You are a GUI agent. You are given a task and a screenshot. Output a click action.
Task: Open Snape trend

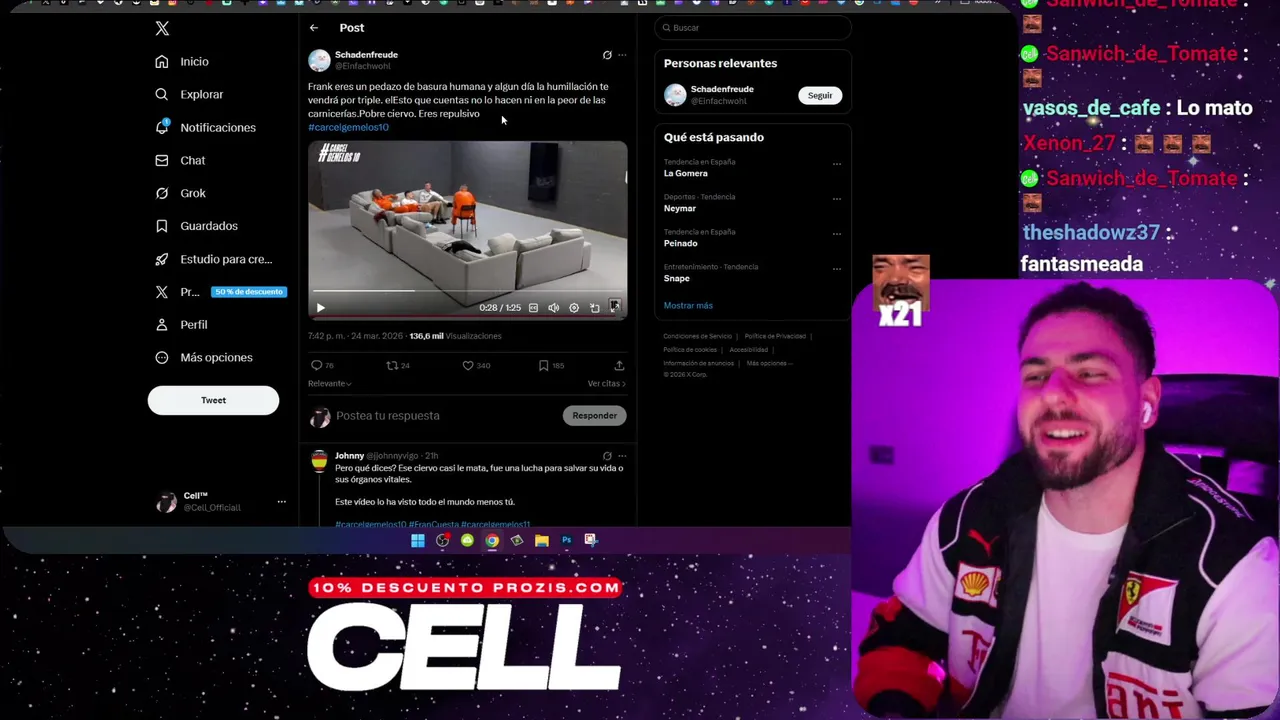point(677,278)
